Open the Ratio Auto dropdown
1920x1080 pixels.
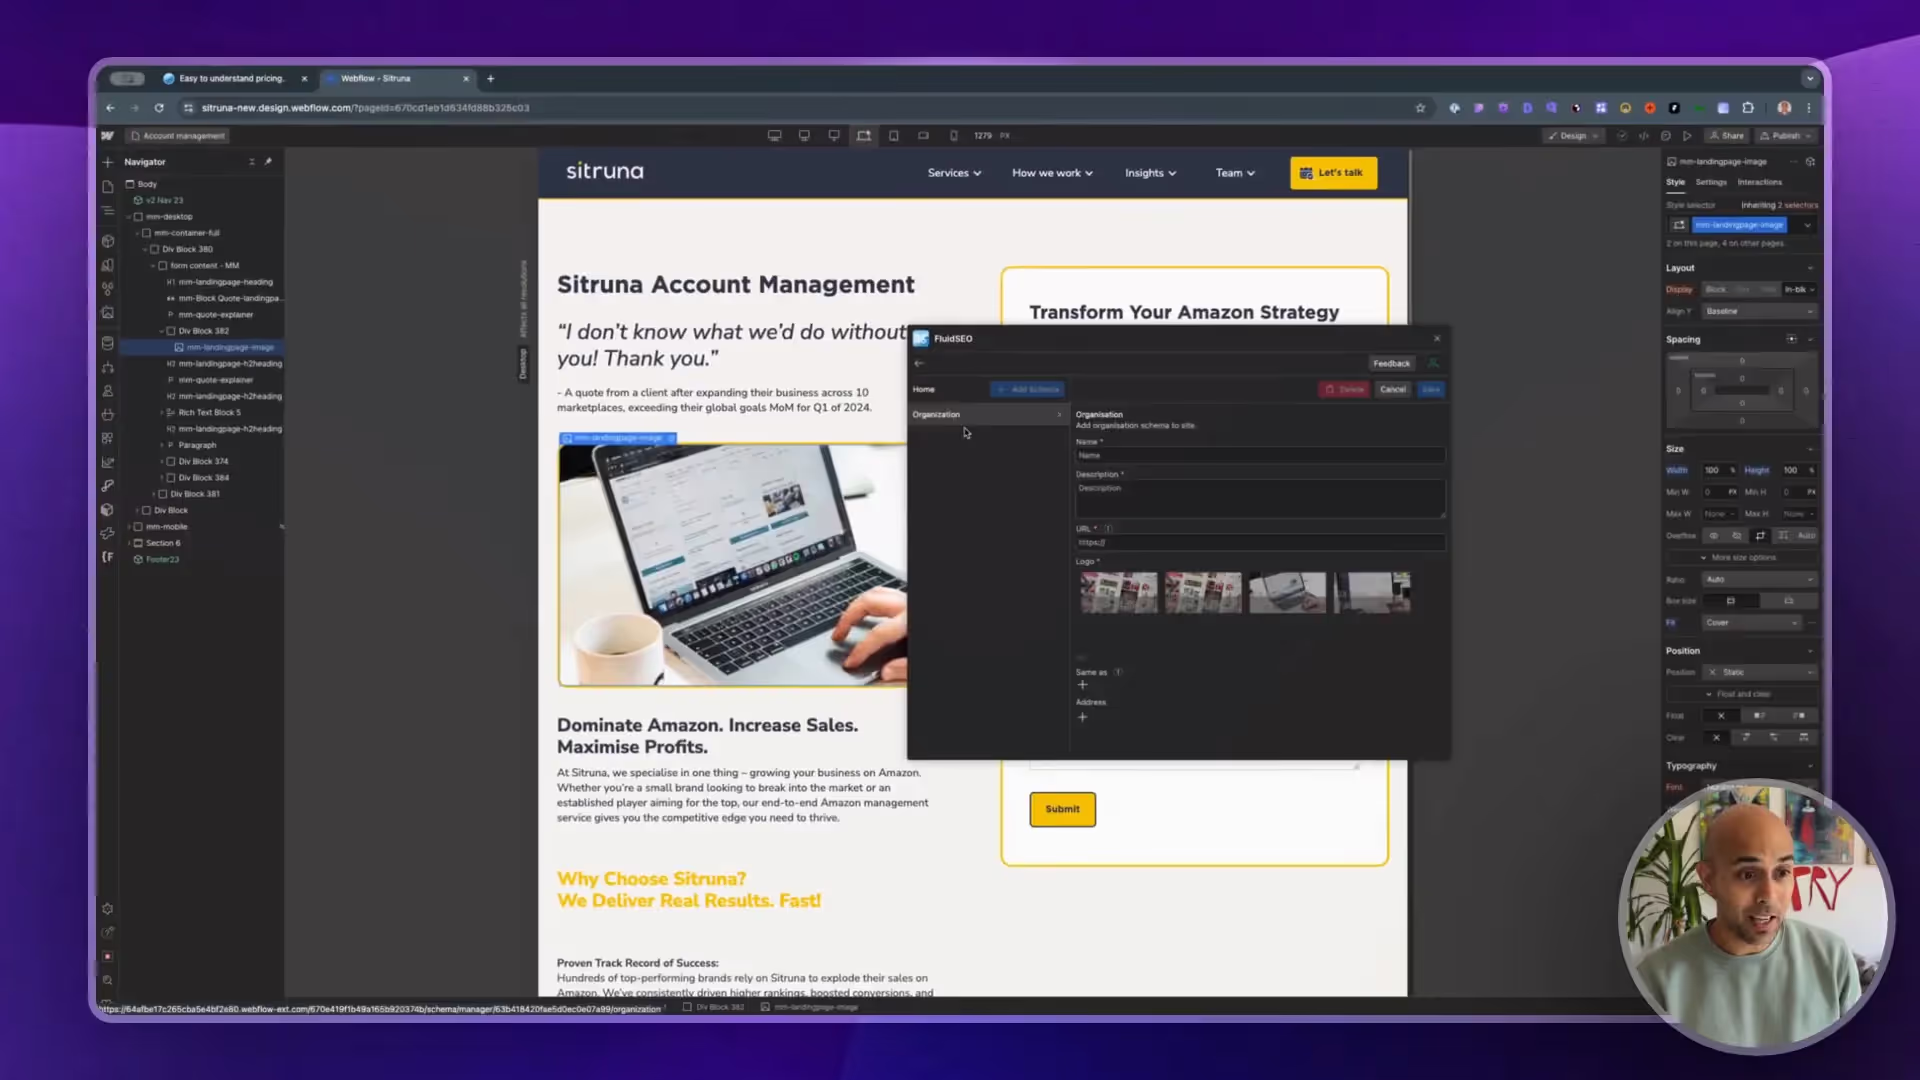tap(1759, 580)
